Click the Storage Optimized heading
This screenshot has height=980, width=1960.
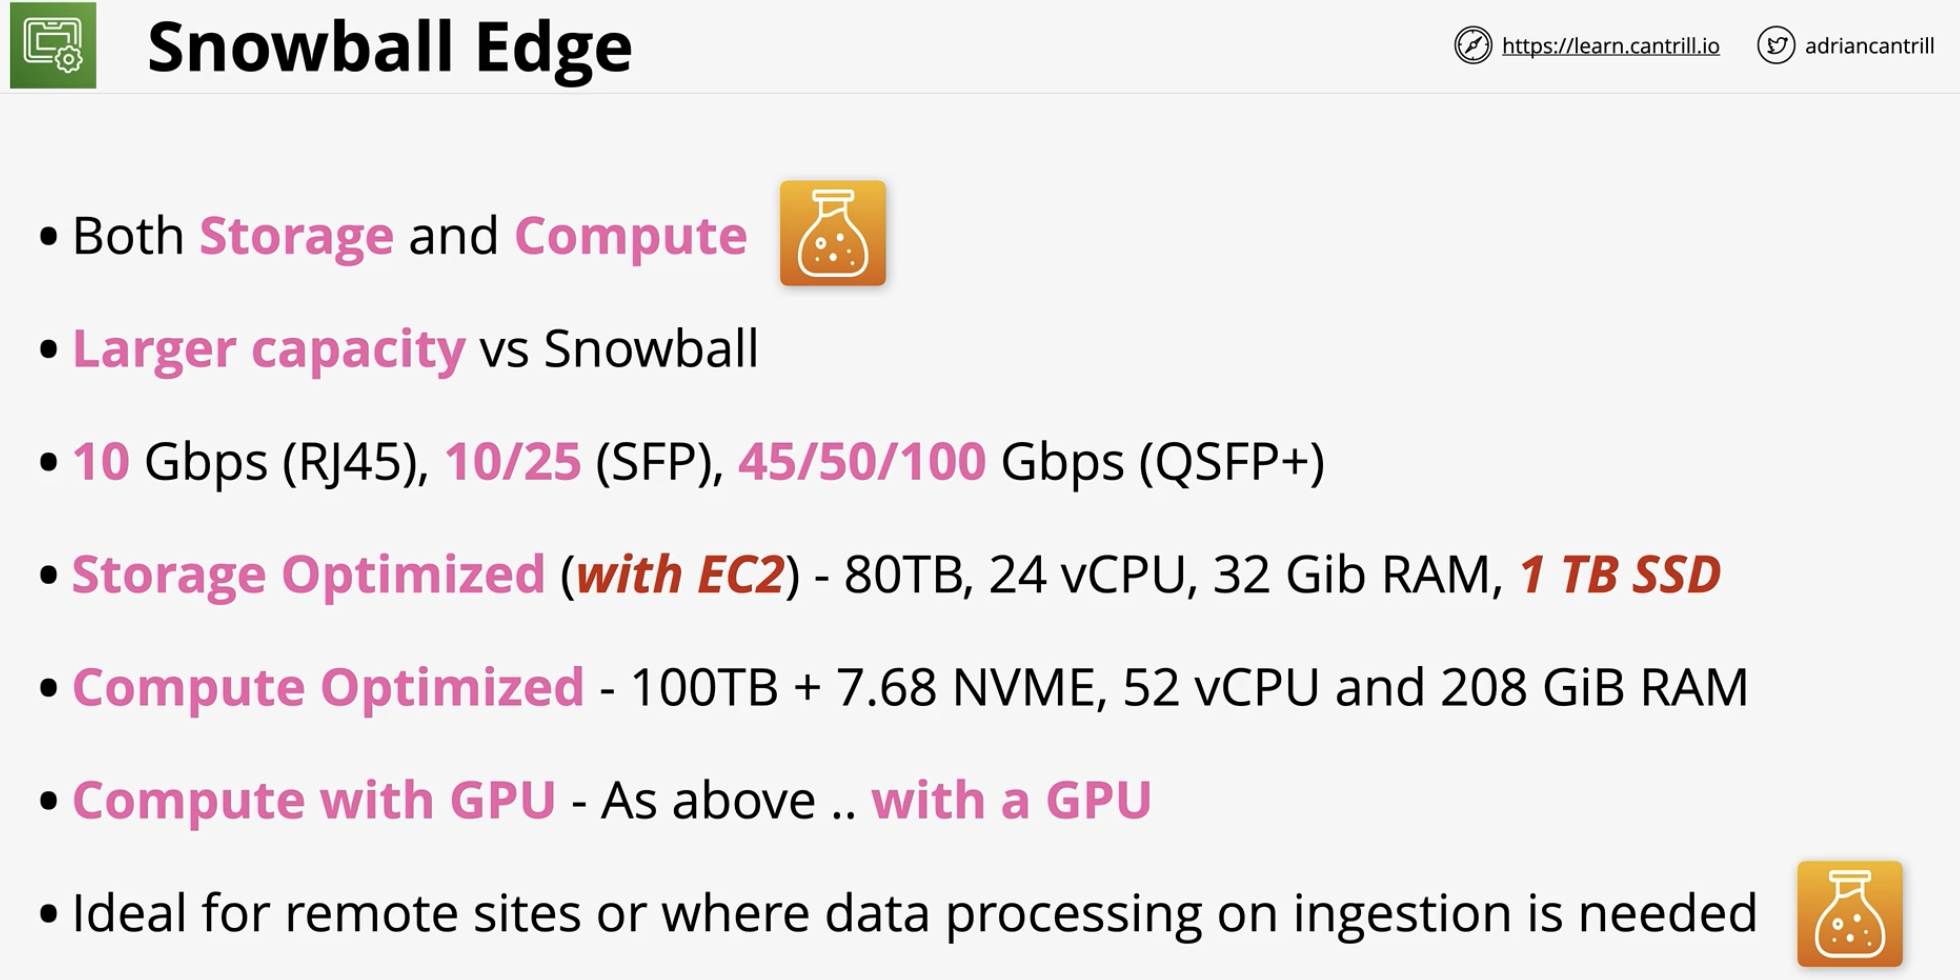coord(309,574)
